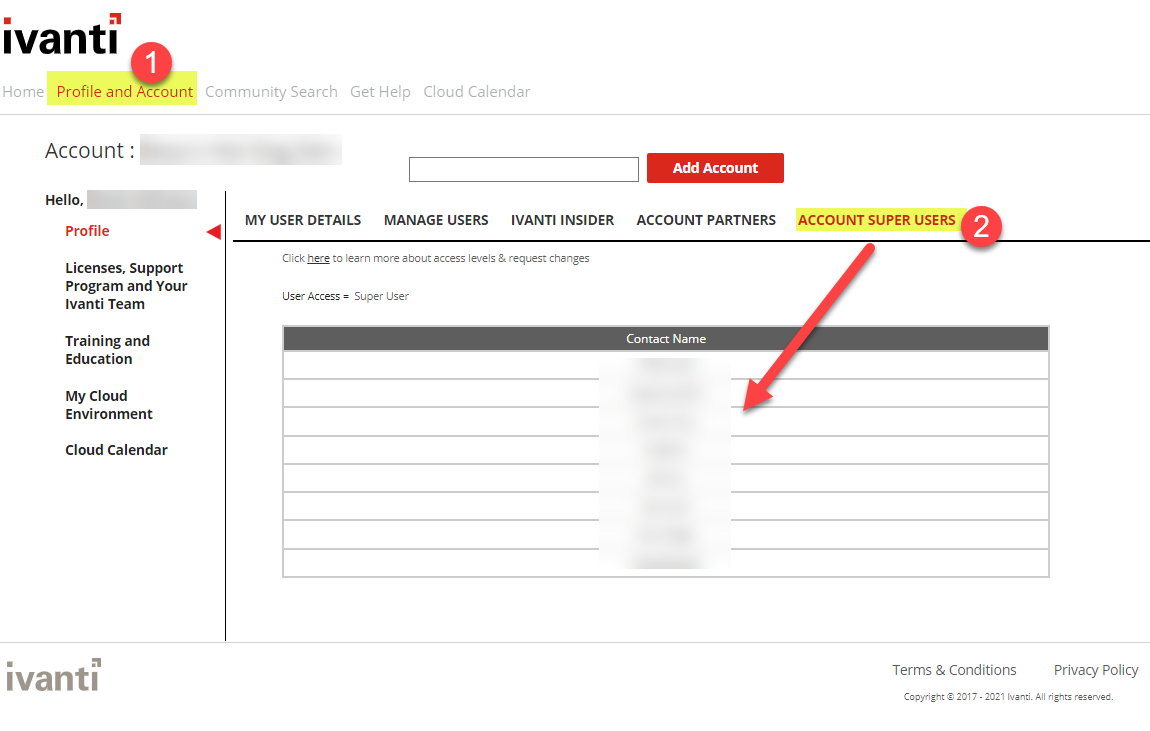Image resolution: width=1150 pixels, height=731 pixels.
Task: Click the account search input field
Action: (x=523, y=169)
